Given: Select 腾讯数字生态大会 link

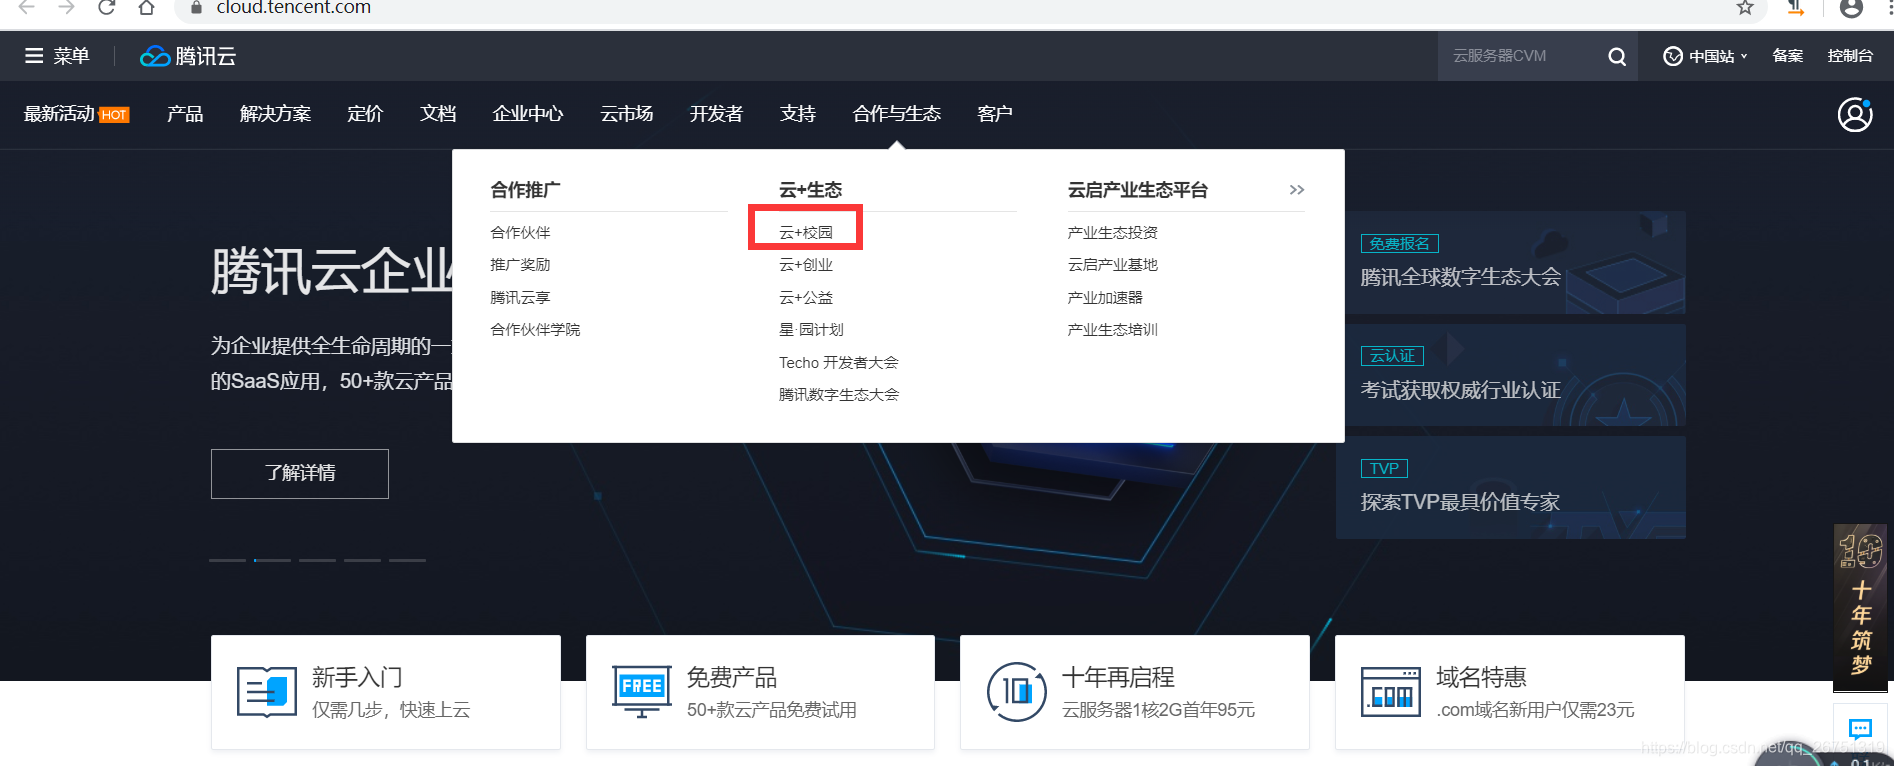Looking at the screenshot, I should coord(839,395).
